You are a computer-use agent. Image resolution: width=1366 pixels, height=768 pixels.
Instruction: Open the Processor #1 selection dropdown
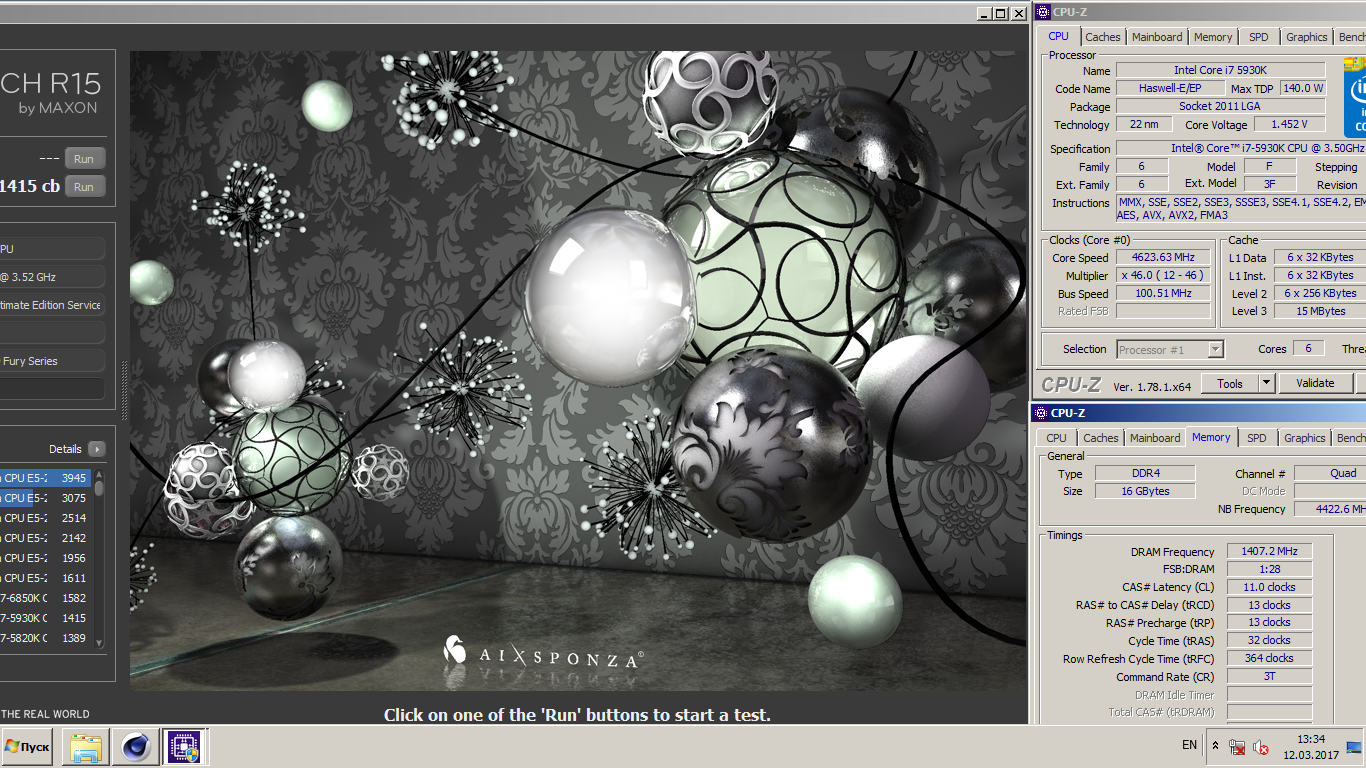[x=1215, y=349]
